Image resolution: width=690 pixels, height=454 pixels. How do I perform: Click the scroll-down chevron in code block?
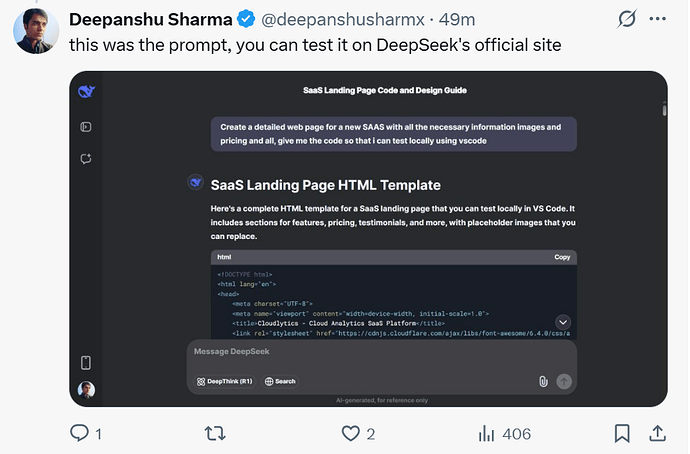click(563, 322)
